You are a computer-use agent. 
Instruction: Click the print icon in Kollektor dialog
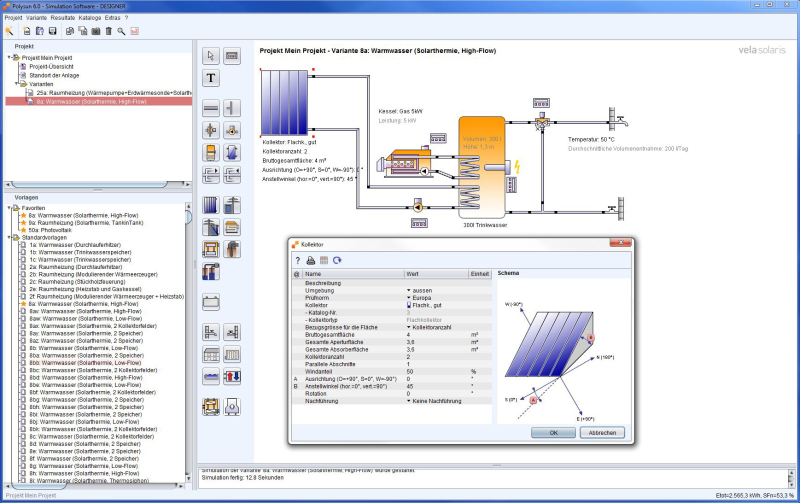tap(310, 261)
